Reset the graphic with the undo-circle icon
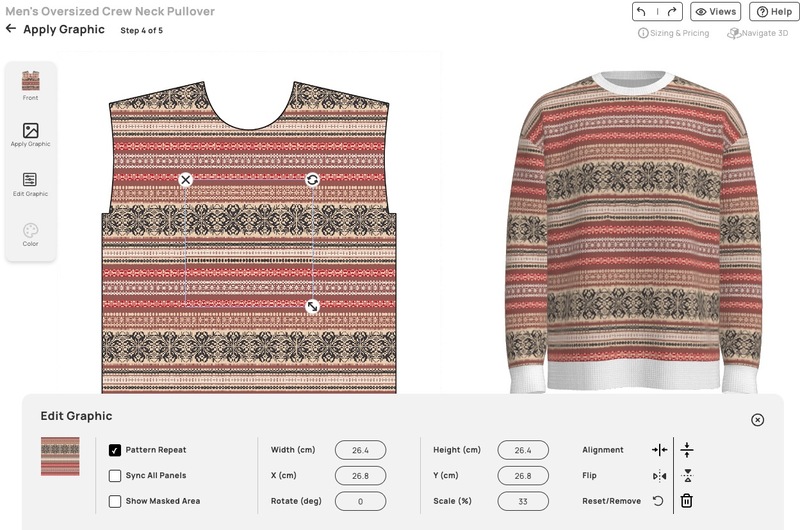 click(x=658, y=501)
